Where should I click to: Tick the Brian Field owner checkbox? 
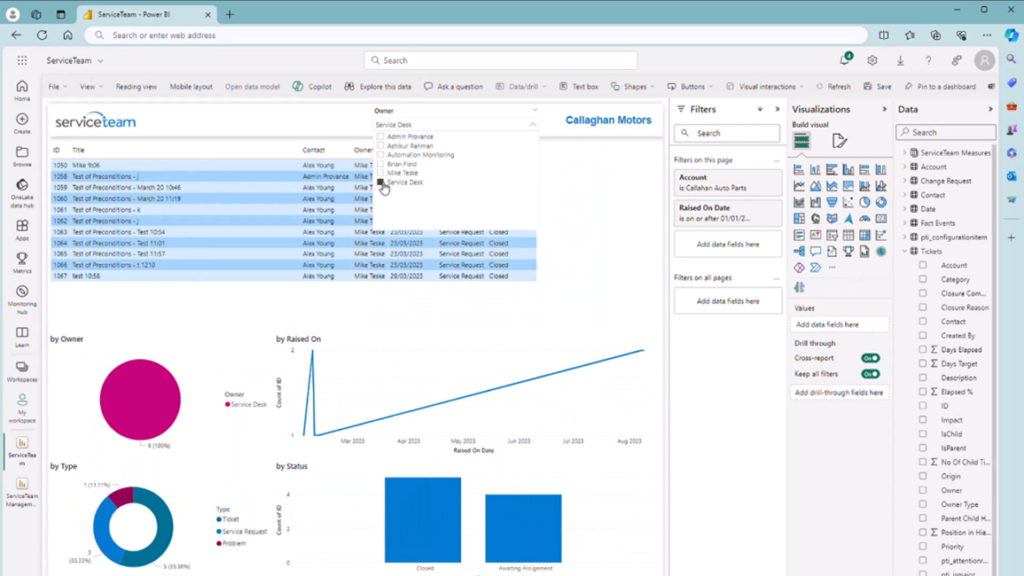[x=381, y=164]
